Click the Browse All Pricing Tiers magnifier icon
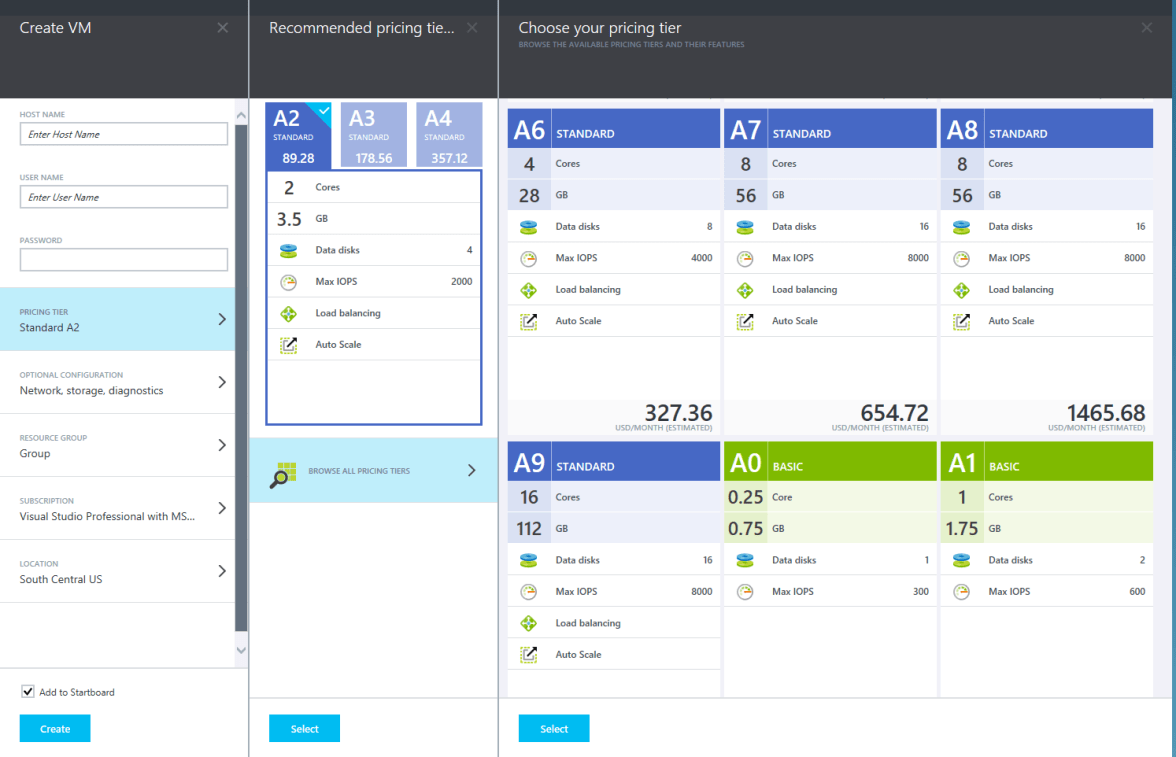The width and height of the screenshot is (1176, 757). [x=284, y=475]
